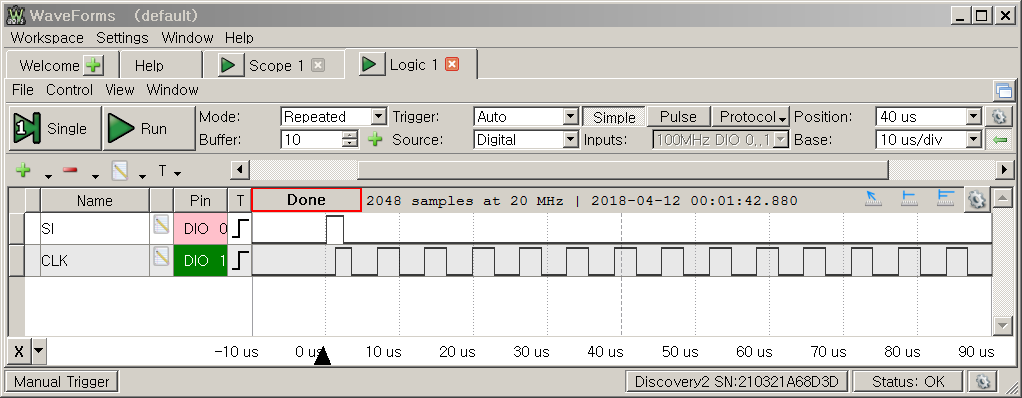
Task: Click the vertical scrollbar down arrow
Action: (1002, 326)
